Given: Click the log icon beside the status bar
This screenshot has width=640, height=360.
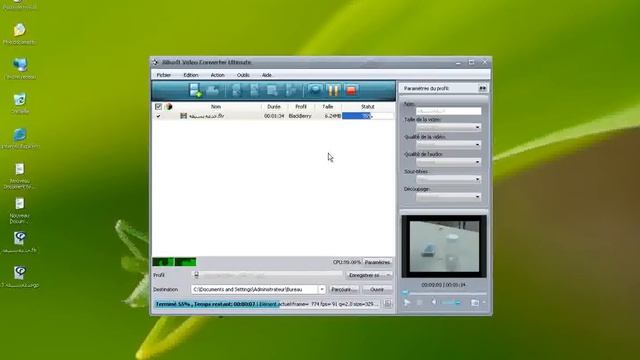Looking at the screenshot, I should [x=388, y=304].
